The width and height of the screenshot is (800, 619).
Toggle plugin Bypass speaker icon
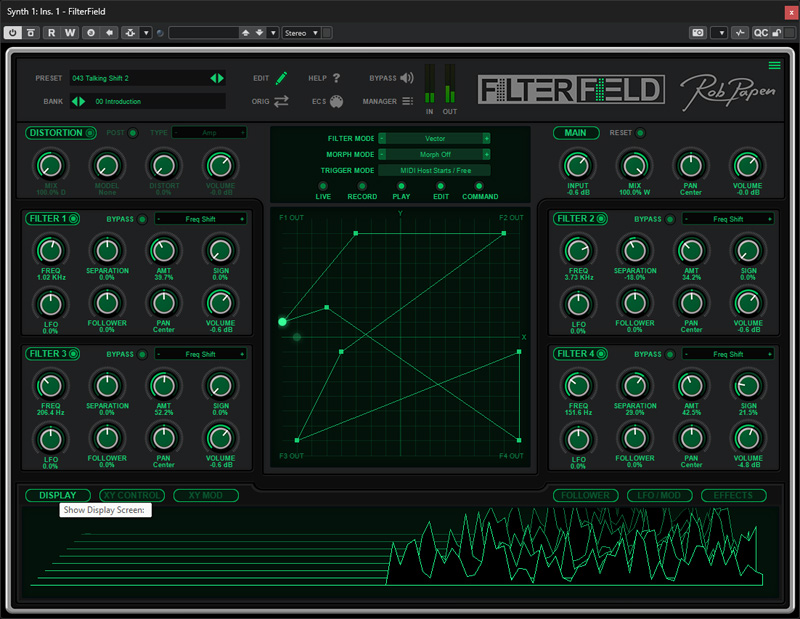[407, 78]
